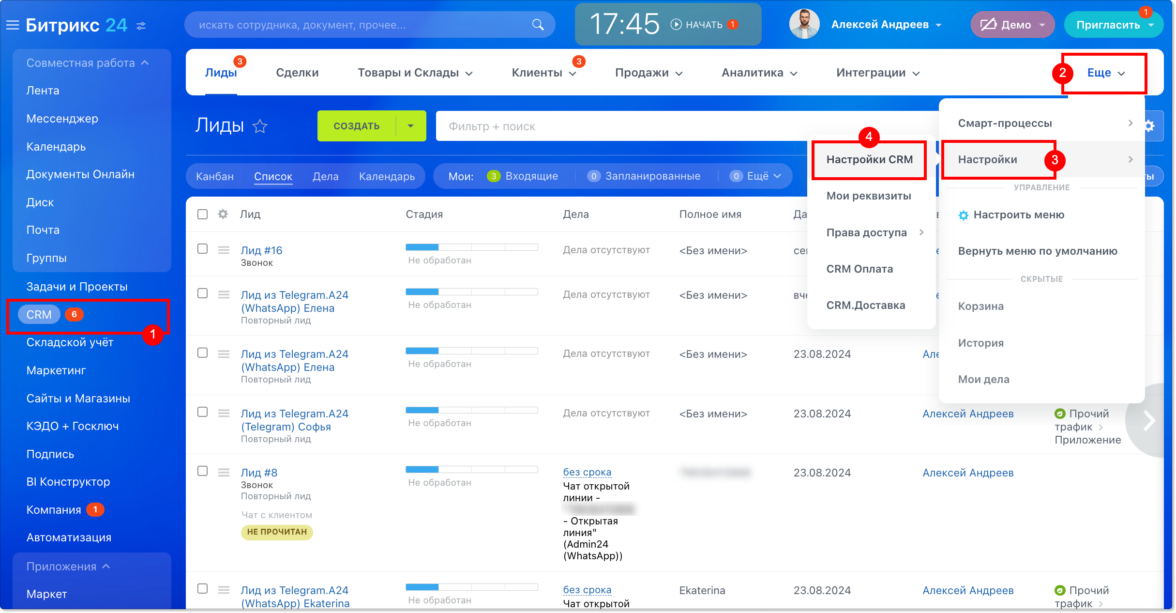Image resolution: width=1176 pixels, height=613 pixels.
Task: Open row actions menu for Лид #8
Action: tap(224, 472)
